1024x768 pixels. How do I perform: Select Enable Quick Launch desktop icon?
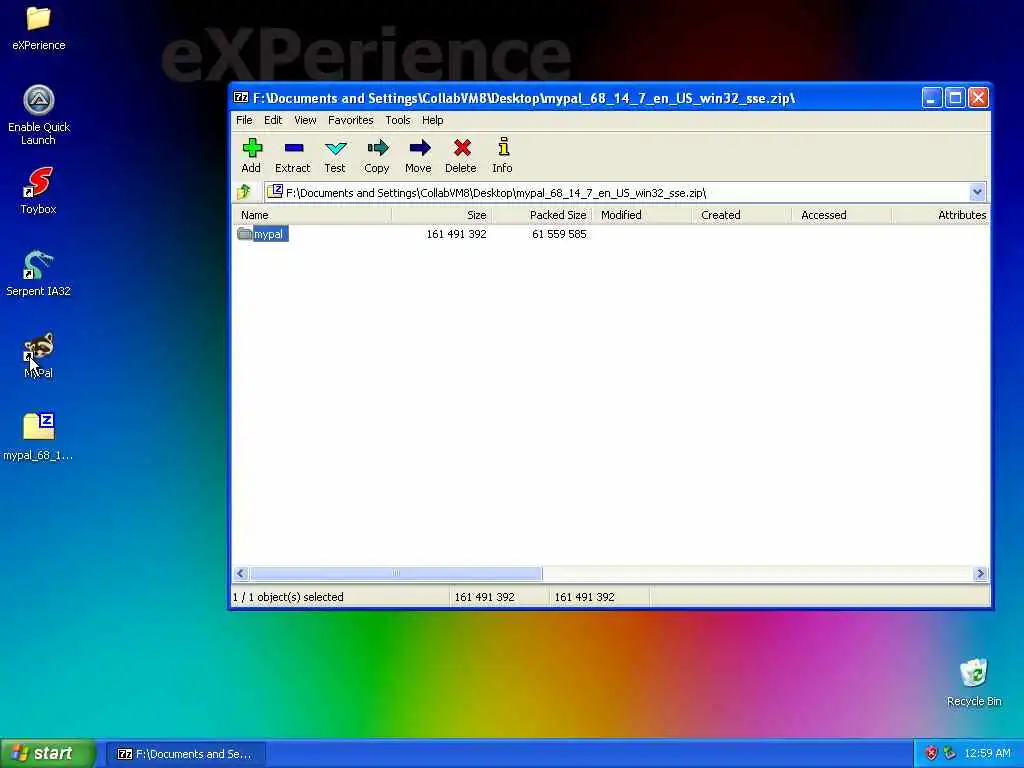39,114
